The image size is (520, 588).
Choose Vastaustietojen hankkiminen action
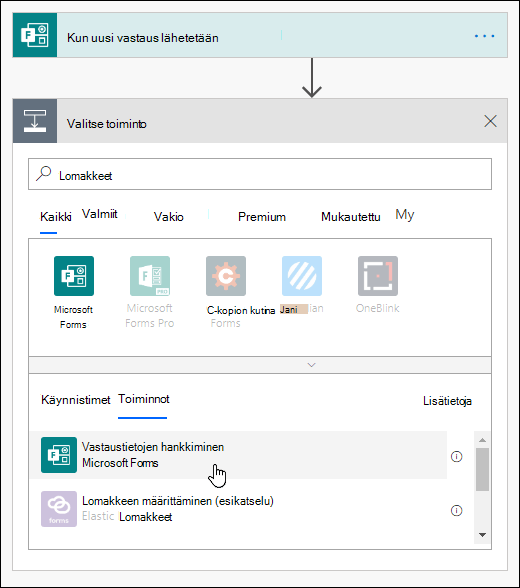[x=238, y=455]
